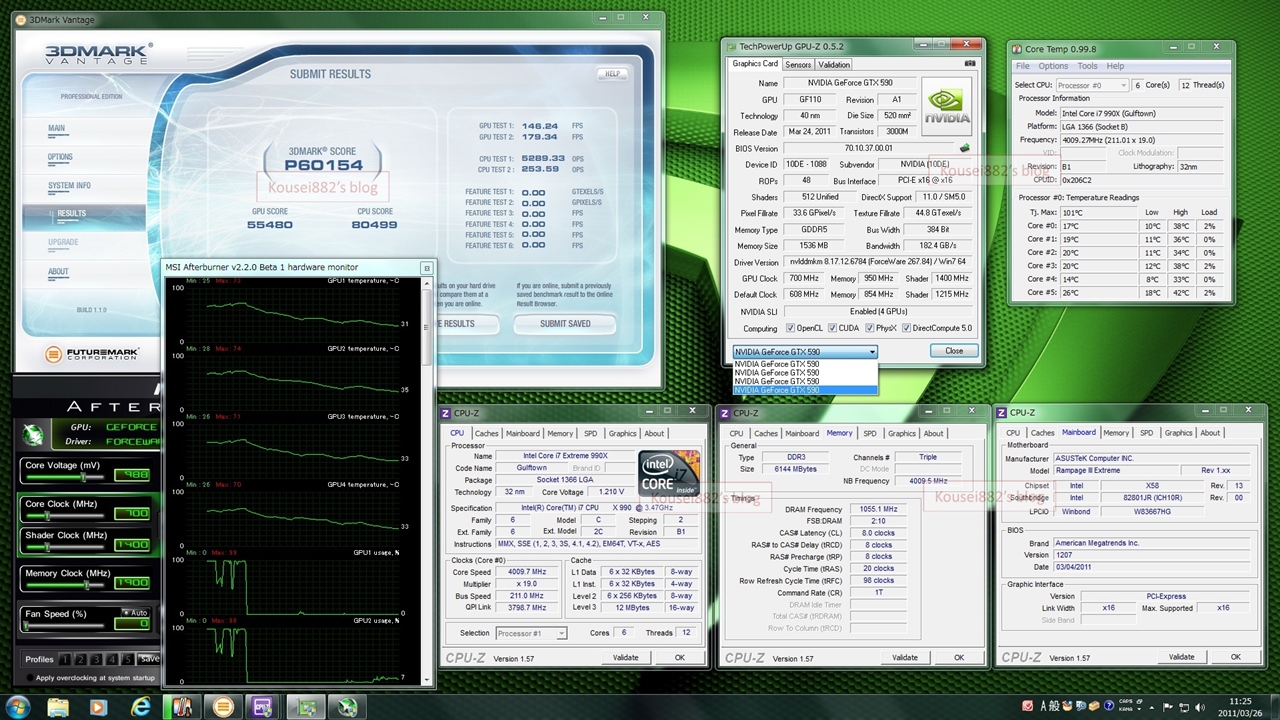Open Windows Media Player from the taskbar
Image resolution: width=1280 pixels, height=720 pixels.
coord(98,707)
